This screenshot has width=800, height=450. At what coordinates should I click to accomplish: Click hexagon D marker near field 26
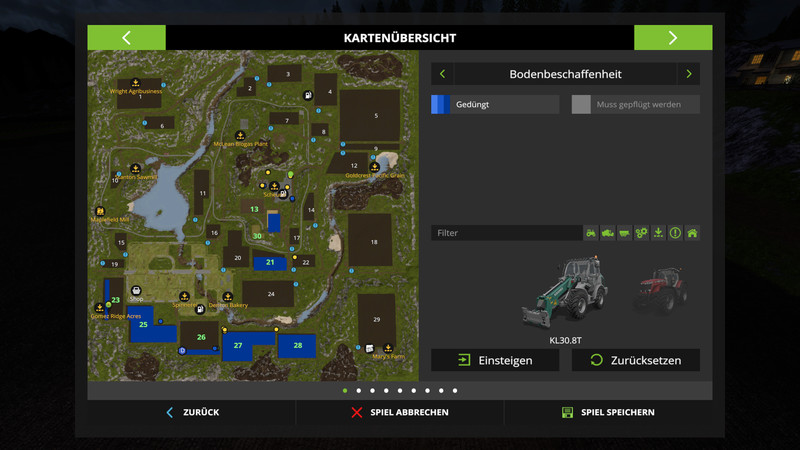(182, 351)
